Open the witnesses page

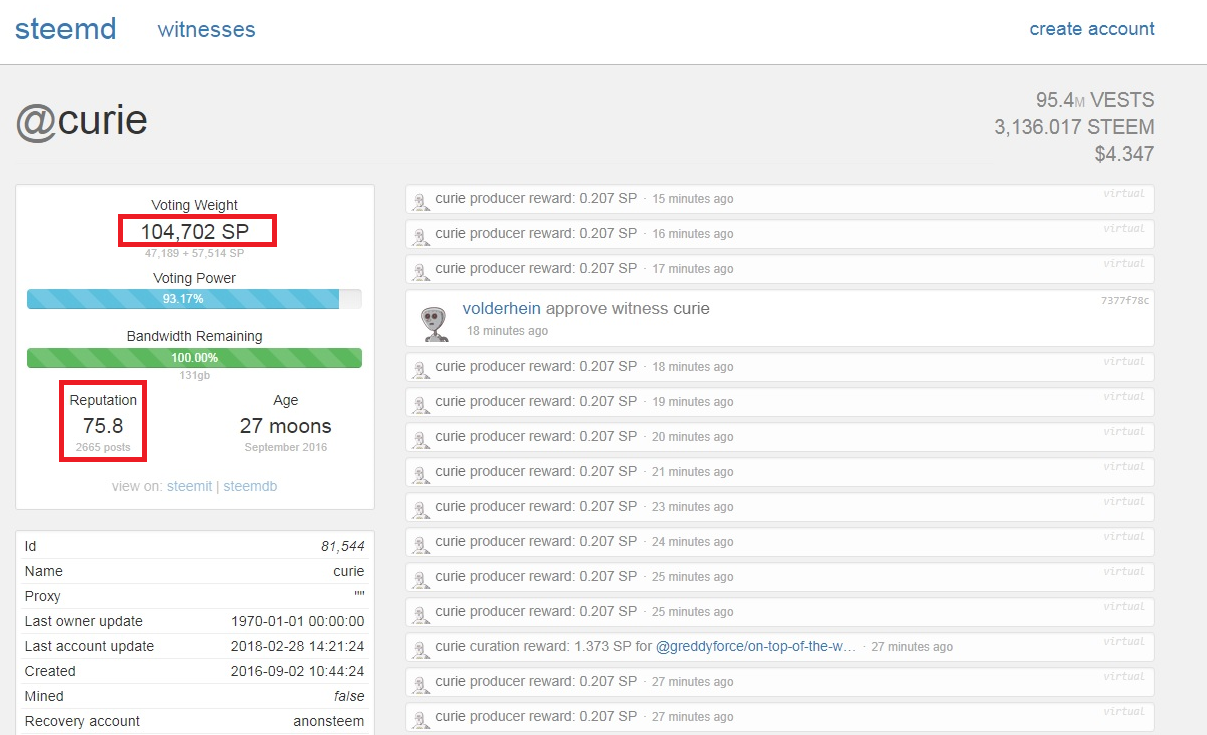(207, 30)
